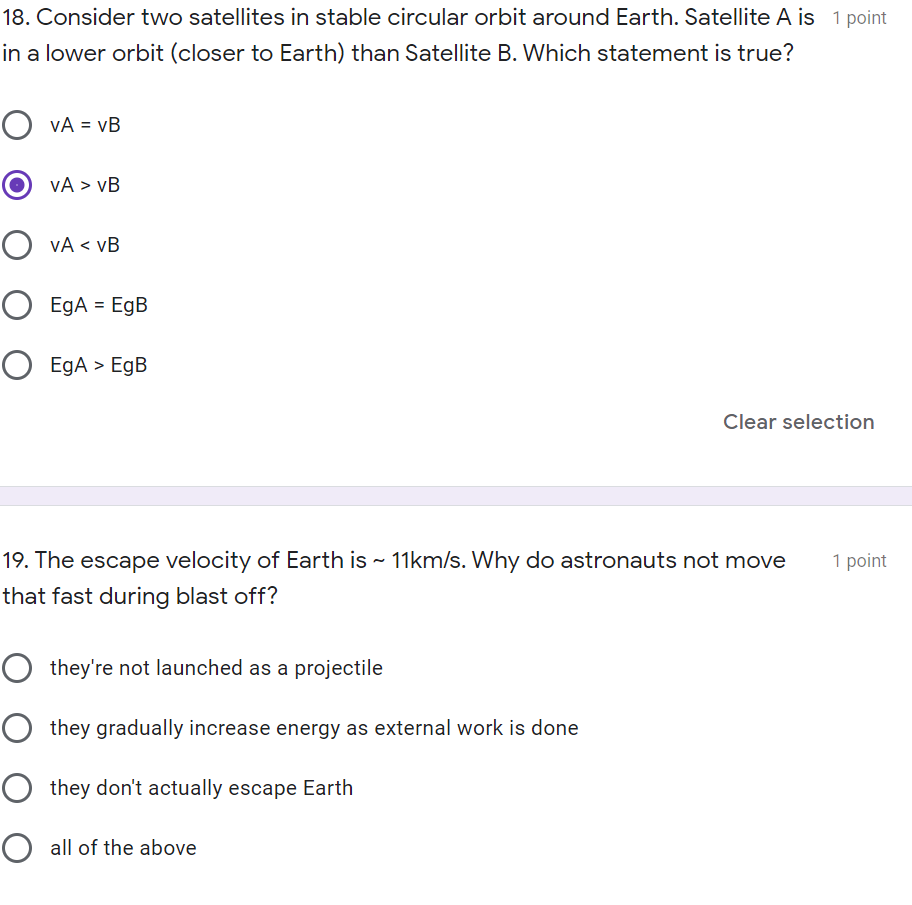Click the filled purple radio indicator
The height and width of the screenshot is (905, 912).
(17, 185)
